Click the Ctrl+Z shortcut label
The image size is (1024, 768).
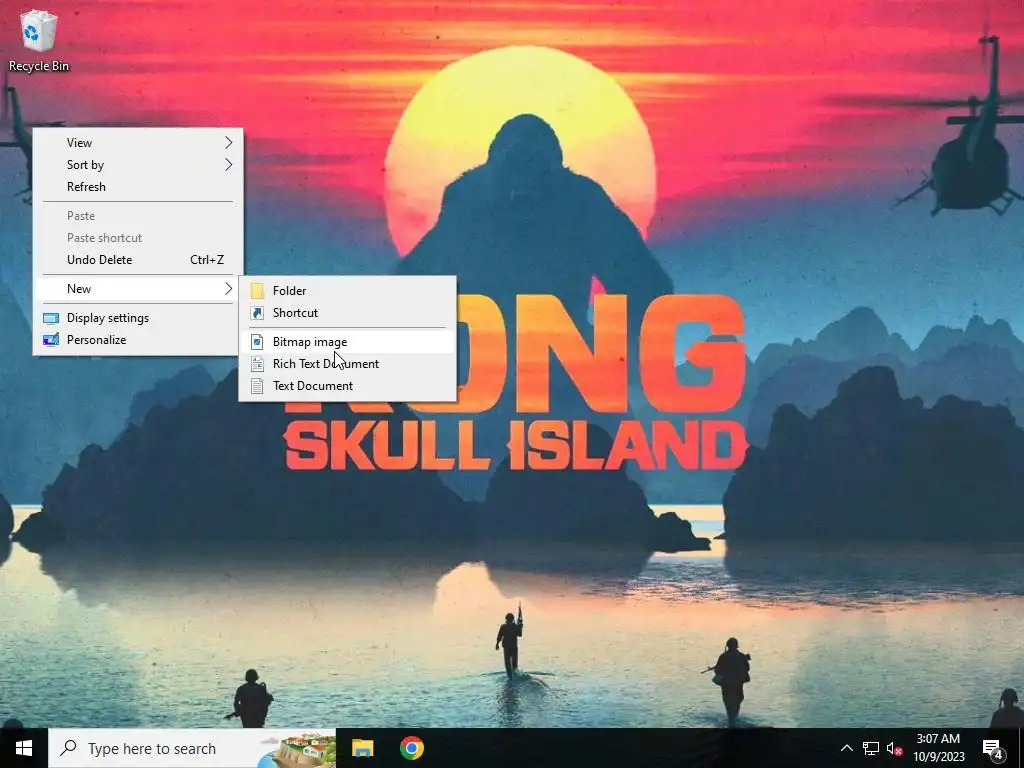(207, 260)
